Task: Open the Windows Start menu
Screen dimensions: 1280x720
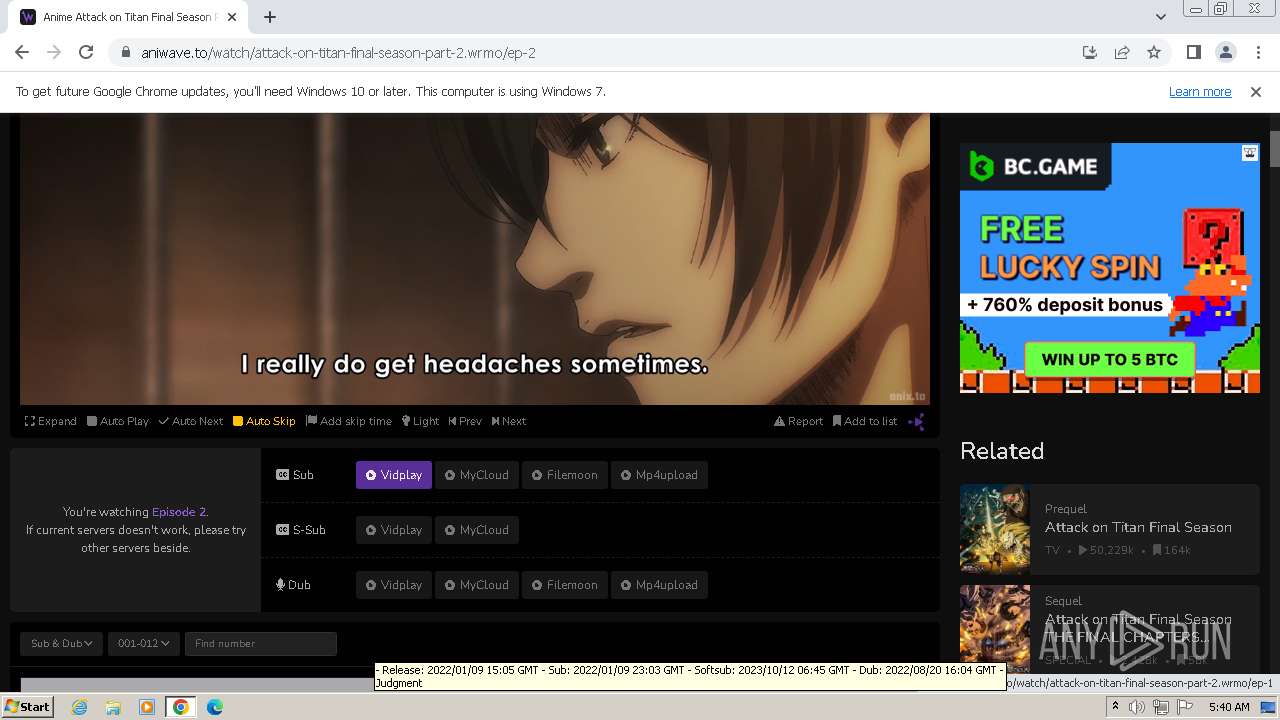Action: 28,707
